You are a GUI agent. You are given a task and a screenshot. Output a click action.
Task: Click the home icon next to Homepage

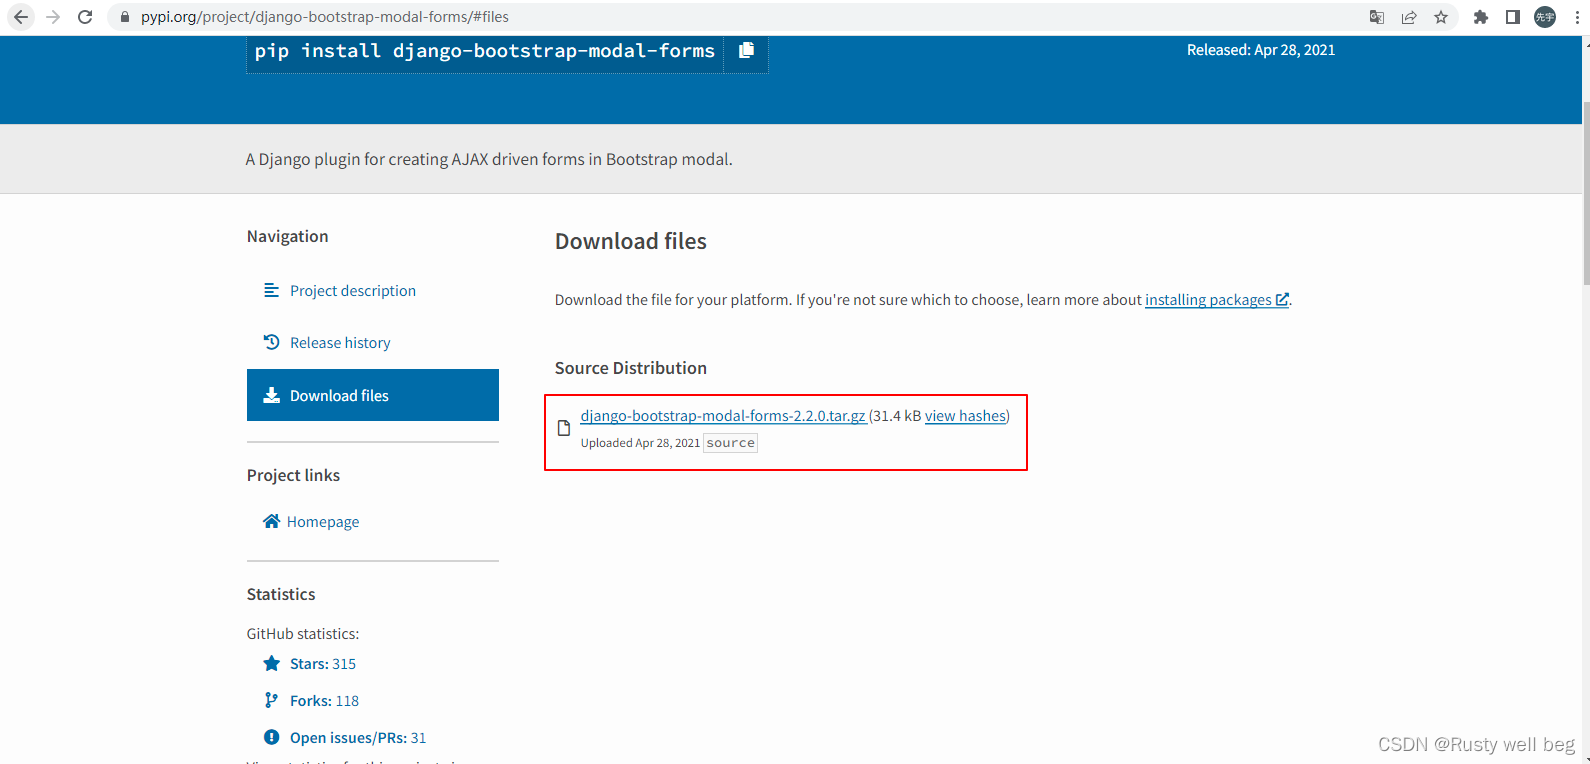pos(271,521)
